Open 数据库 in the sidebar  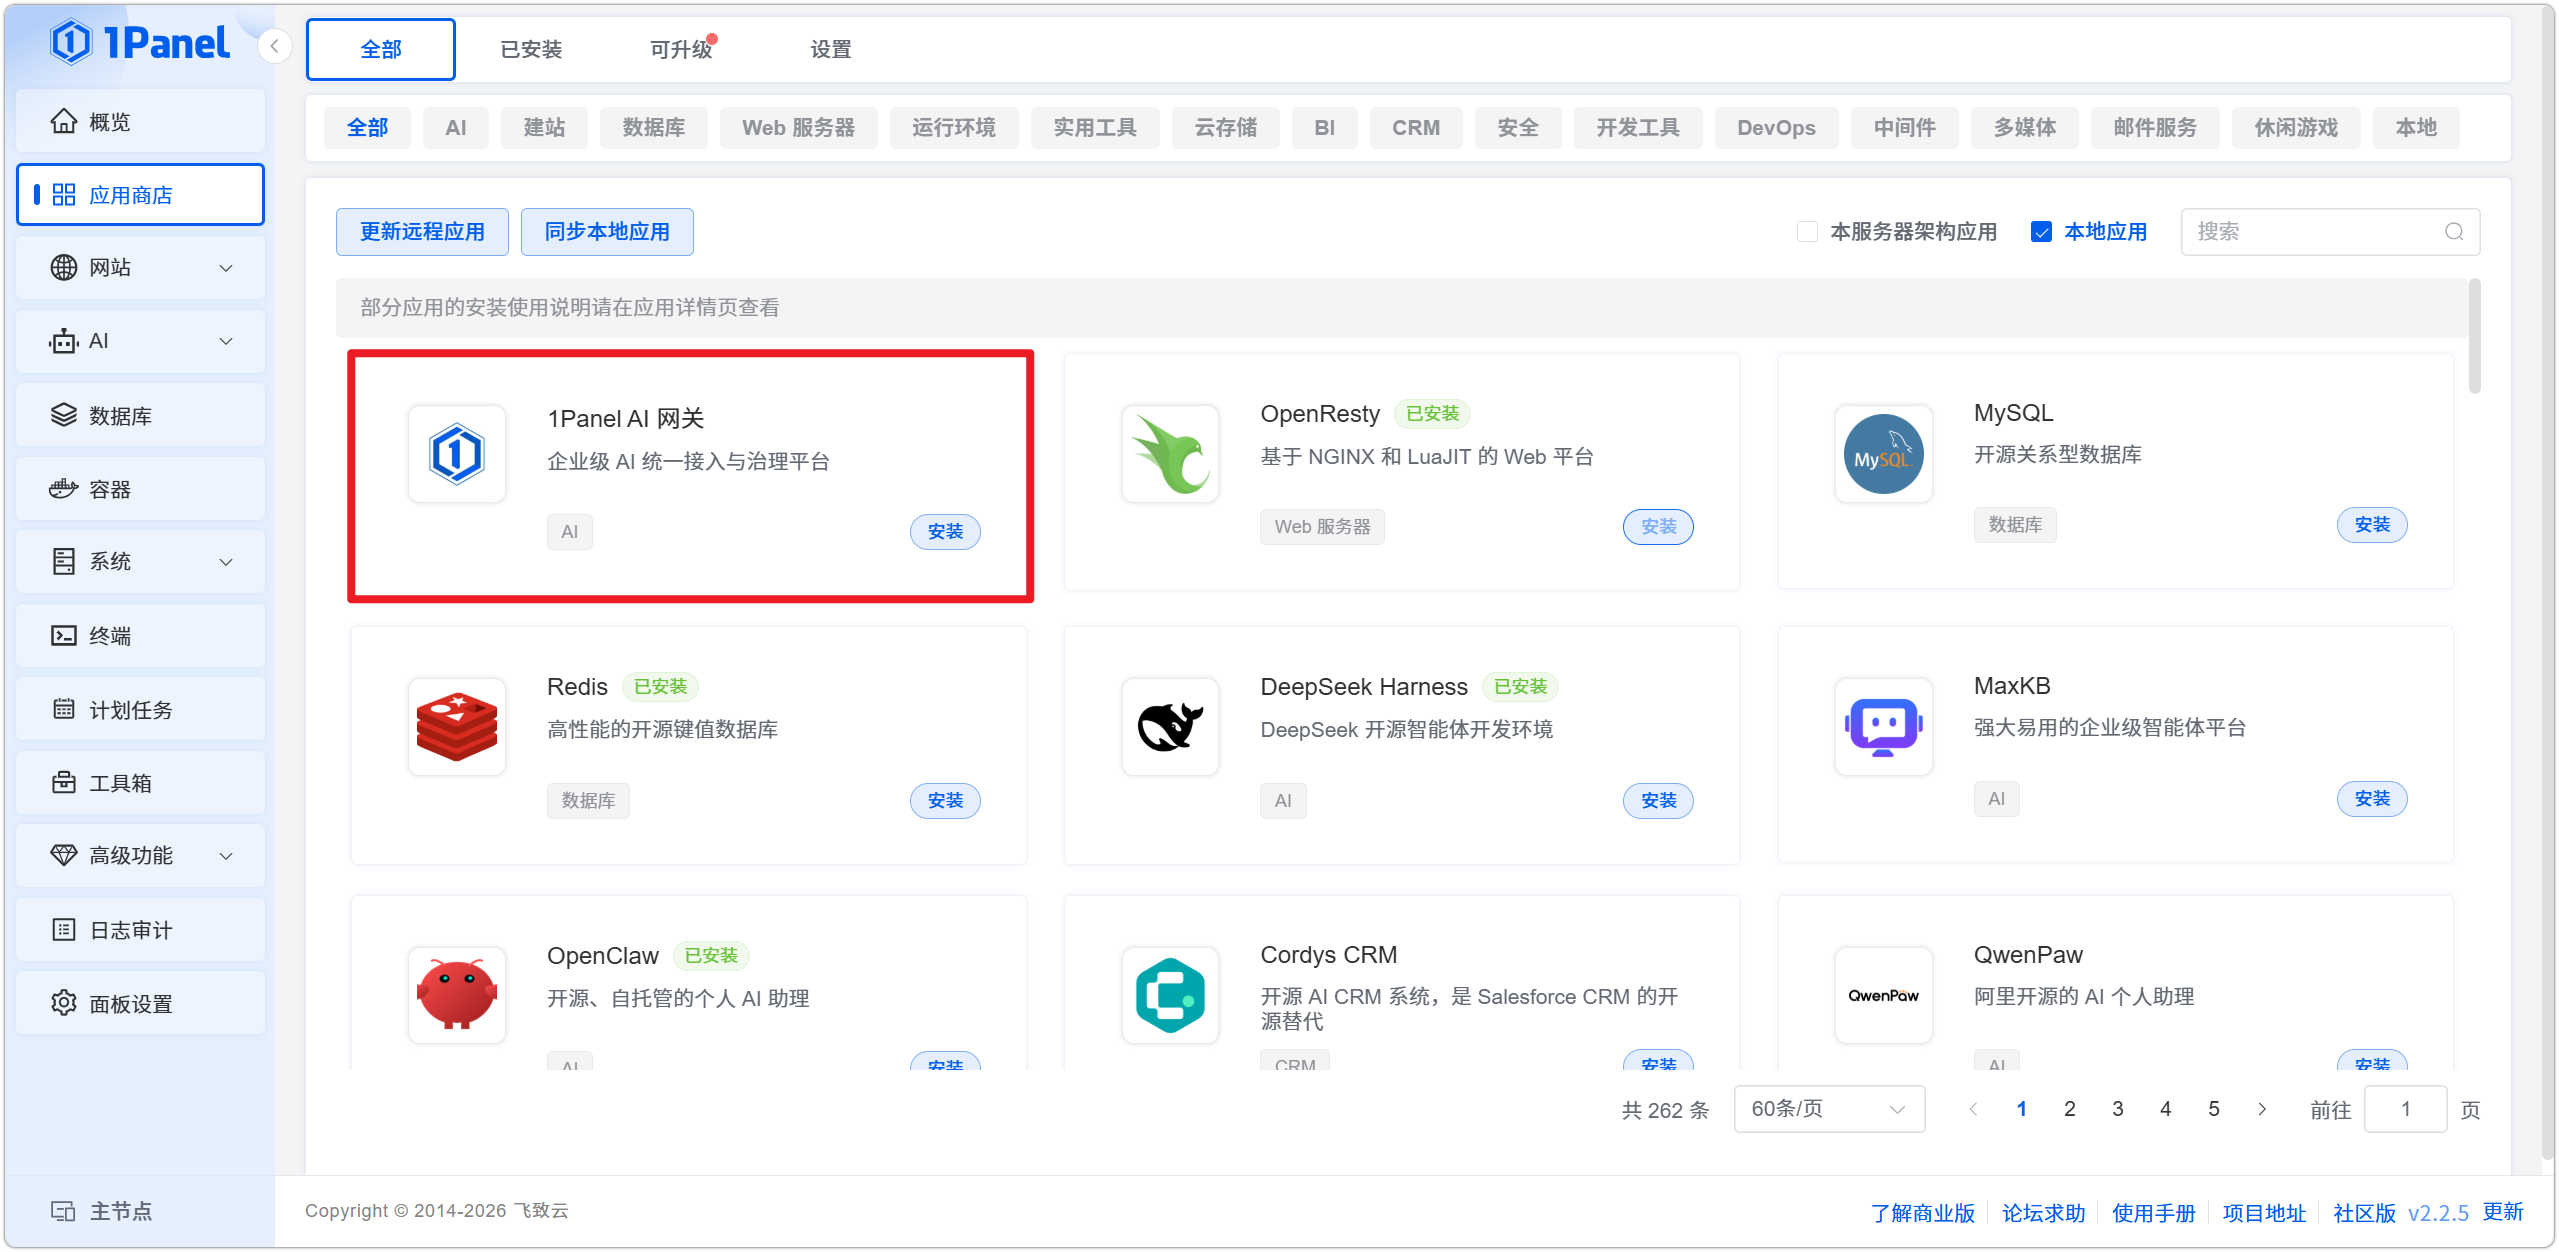(140, 415)
